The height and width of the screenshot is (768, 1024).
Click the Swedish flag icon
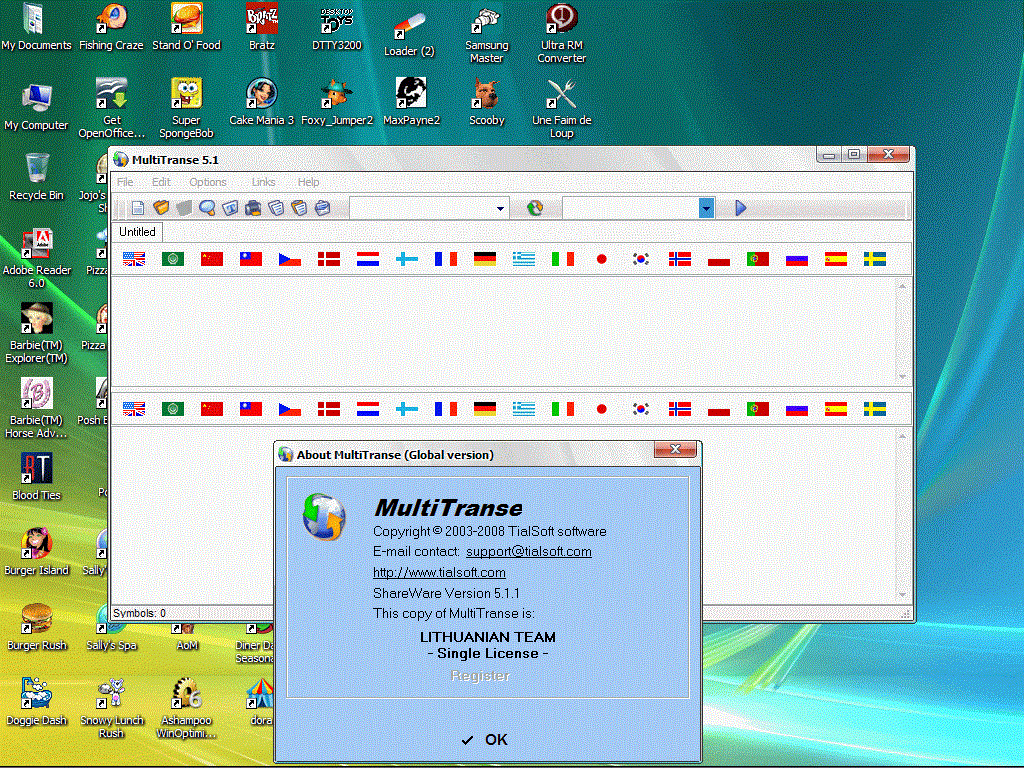click(874, 258)
